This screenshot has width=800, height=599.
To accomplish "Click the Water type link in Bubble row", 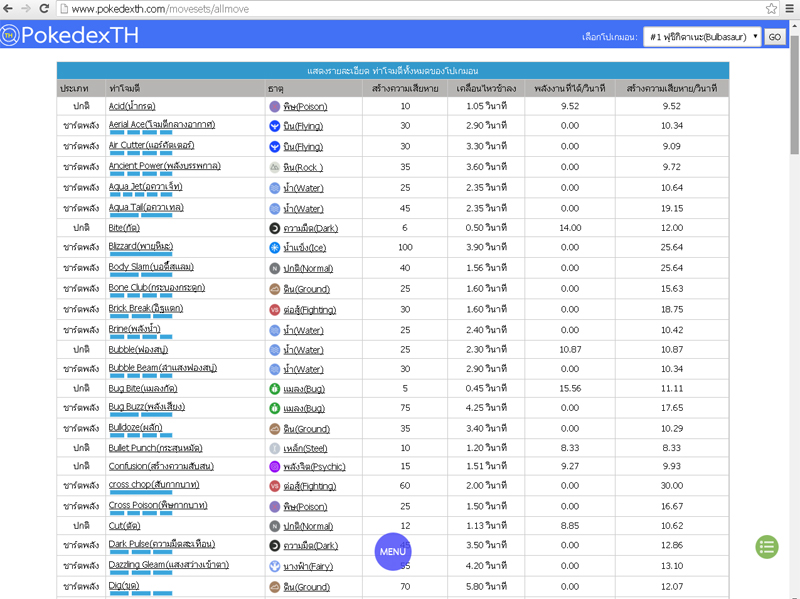I will point(304,350).
